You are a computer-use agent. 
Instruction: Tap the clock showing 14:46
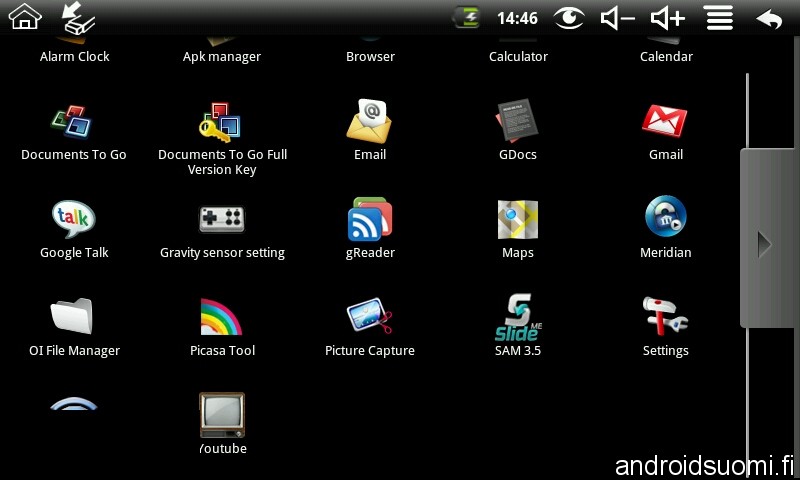[x=517, y=18]
